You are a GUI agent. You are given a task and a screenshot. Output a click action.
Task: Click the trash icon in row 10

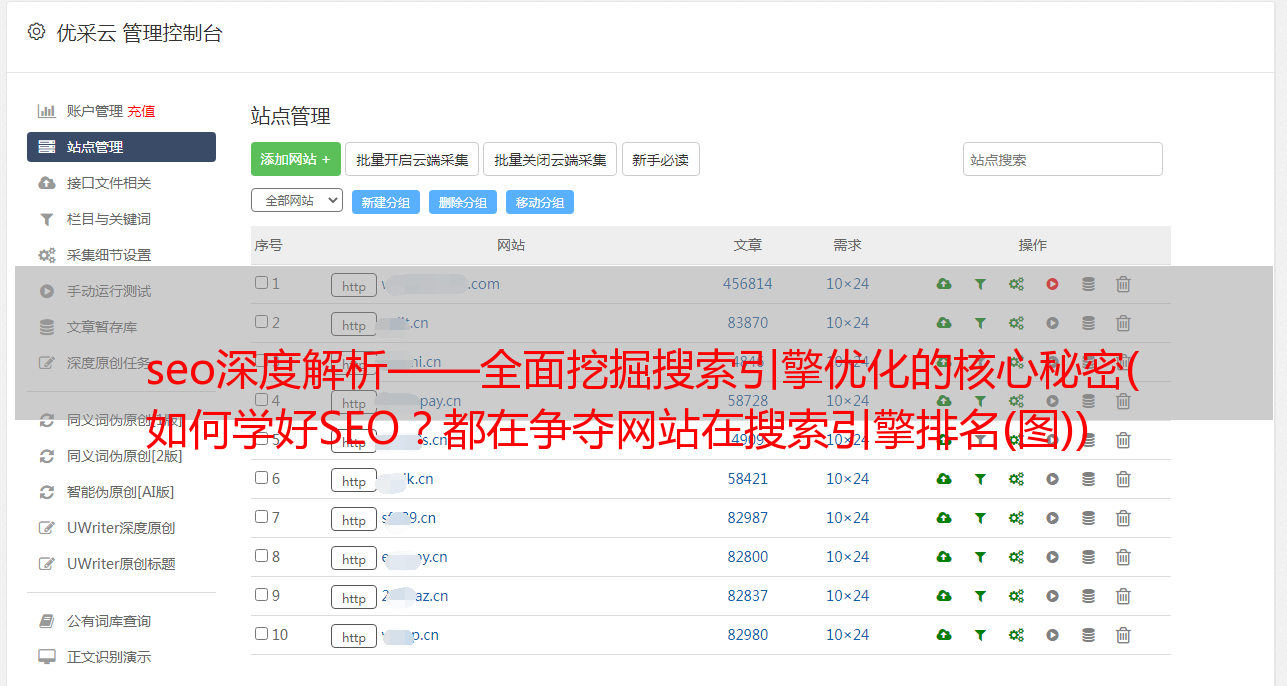click(1123, 635)
